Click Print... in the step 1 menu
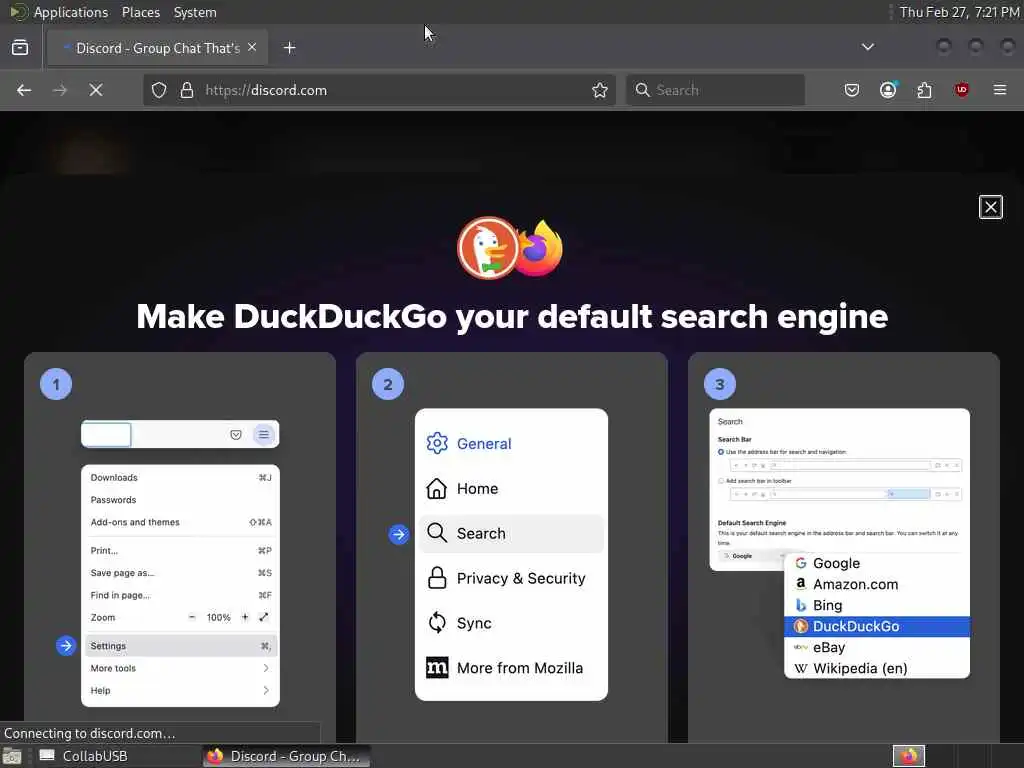Screen dimensions: 1024x768 pos(180,551)
